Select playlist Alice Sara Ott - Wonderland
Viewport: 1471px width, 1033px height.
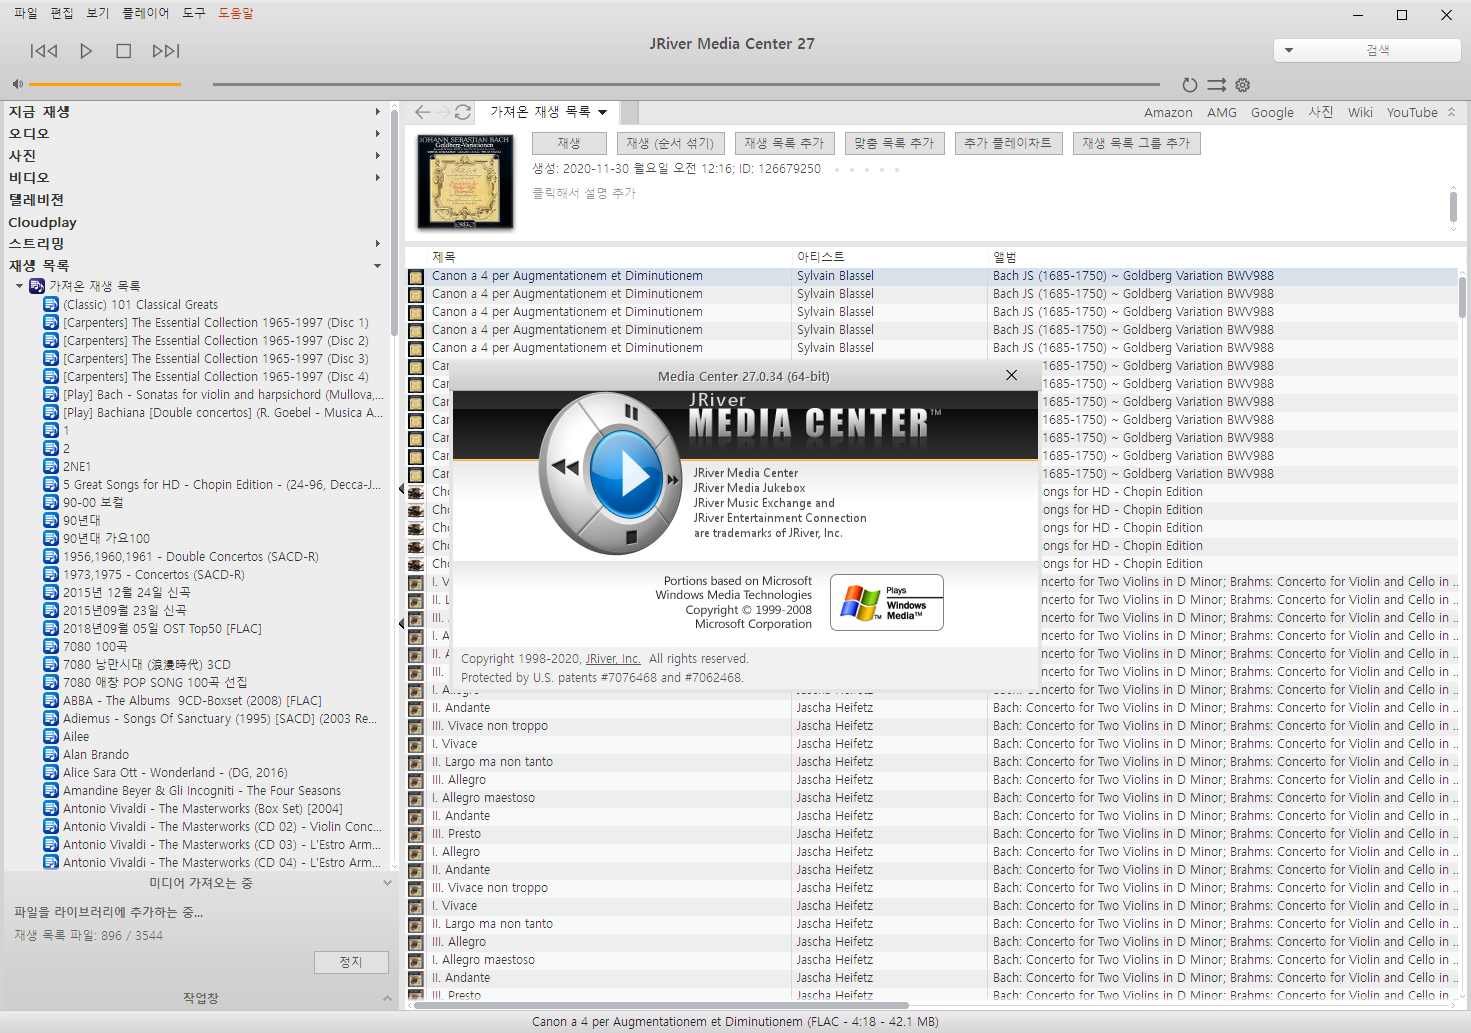click(175, 773)
